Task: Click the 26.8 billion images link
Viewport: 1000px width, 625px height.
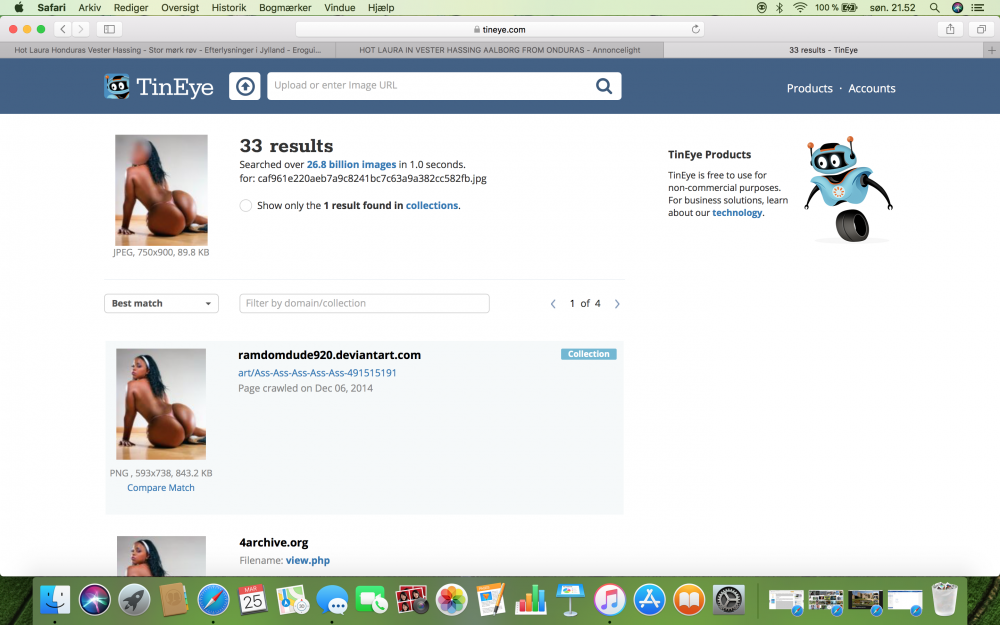Action: [x=351, y=165]
